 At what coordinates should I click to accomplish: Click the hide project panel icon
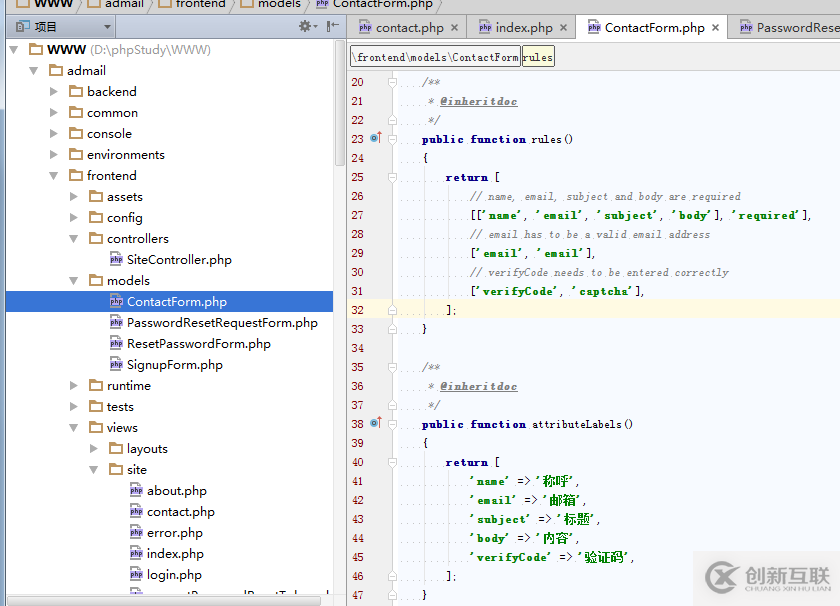[333, 27]
